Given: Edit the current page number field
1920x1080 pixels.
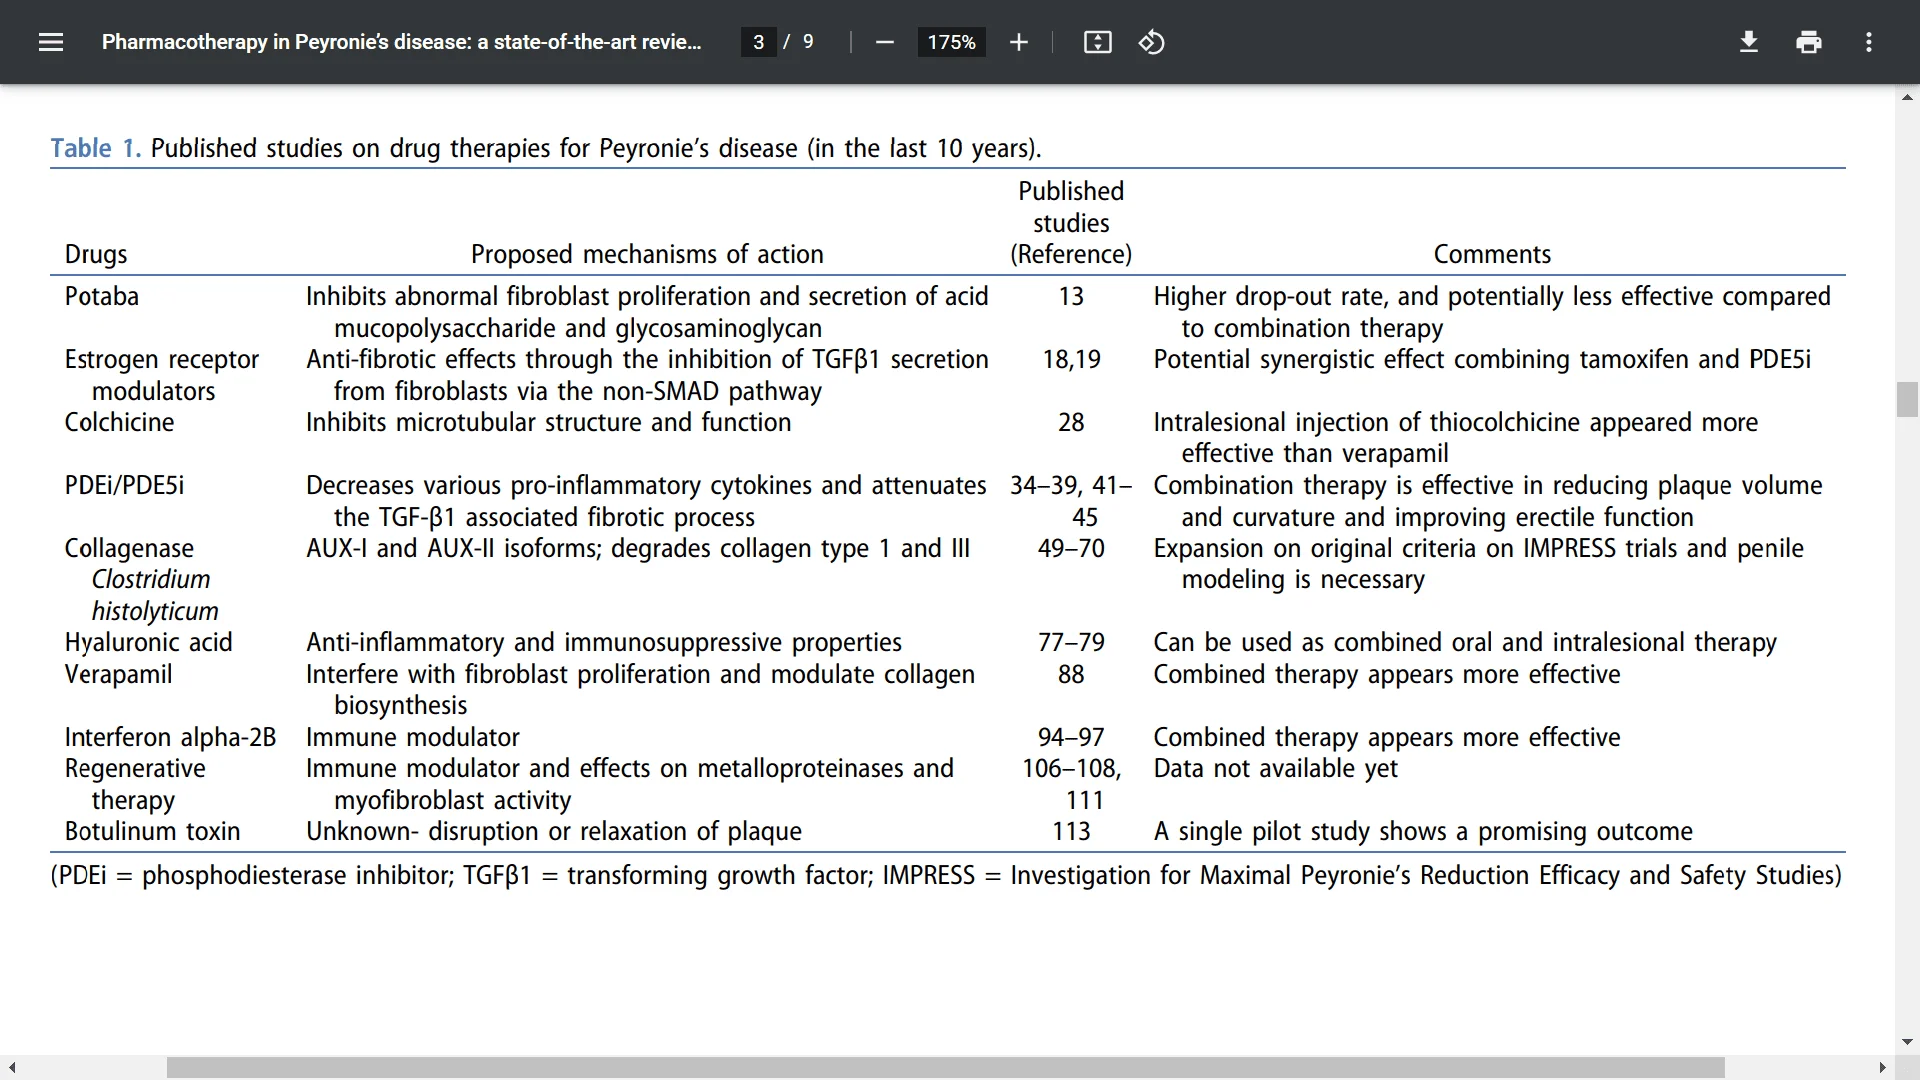Looking at the screenshot, I should (x=758, y=42).
